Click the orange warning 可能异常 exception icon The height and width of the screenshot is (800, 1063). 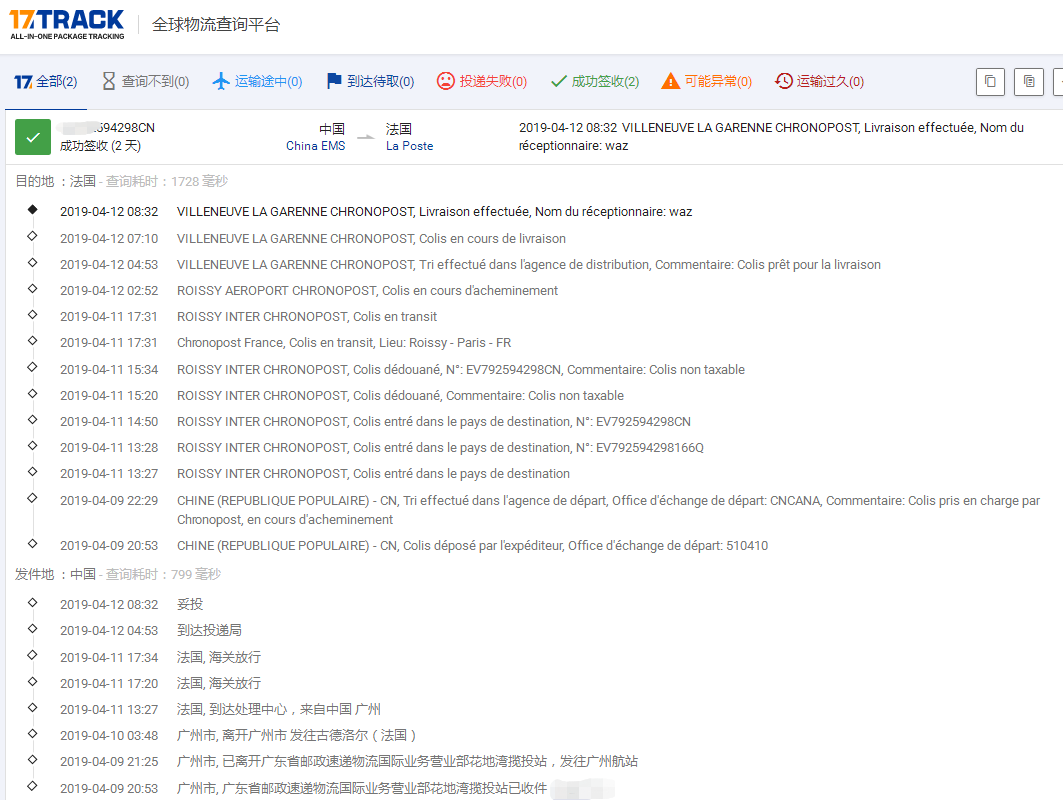tap(671, 81)
